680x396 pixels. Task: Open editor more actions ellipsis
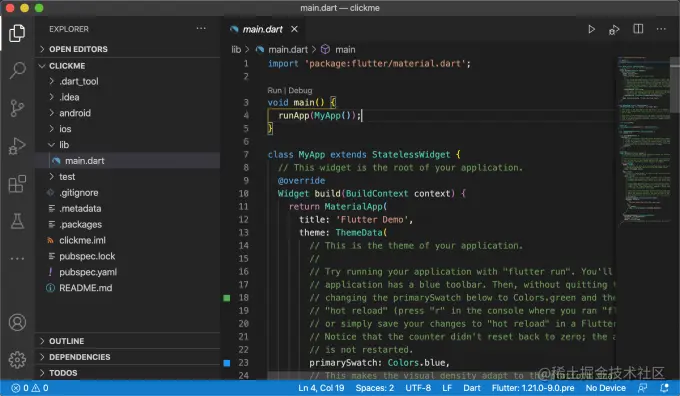coord(661,29)
